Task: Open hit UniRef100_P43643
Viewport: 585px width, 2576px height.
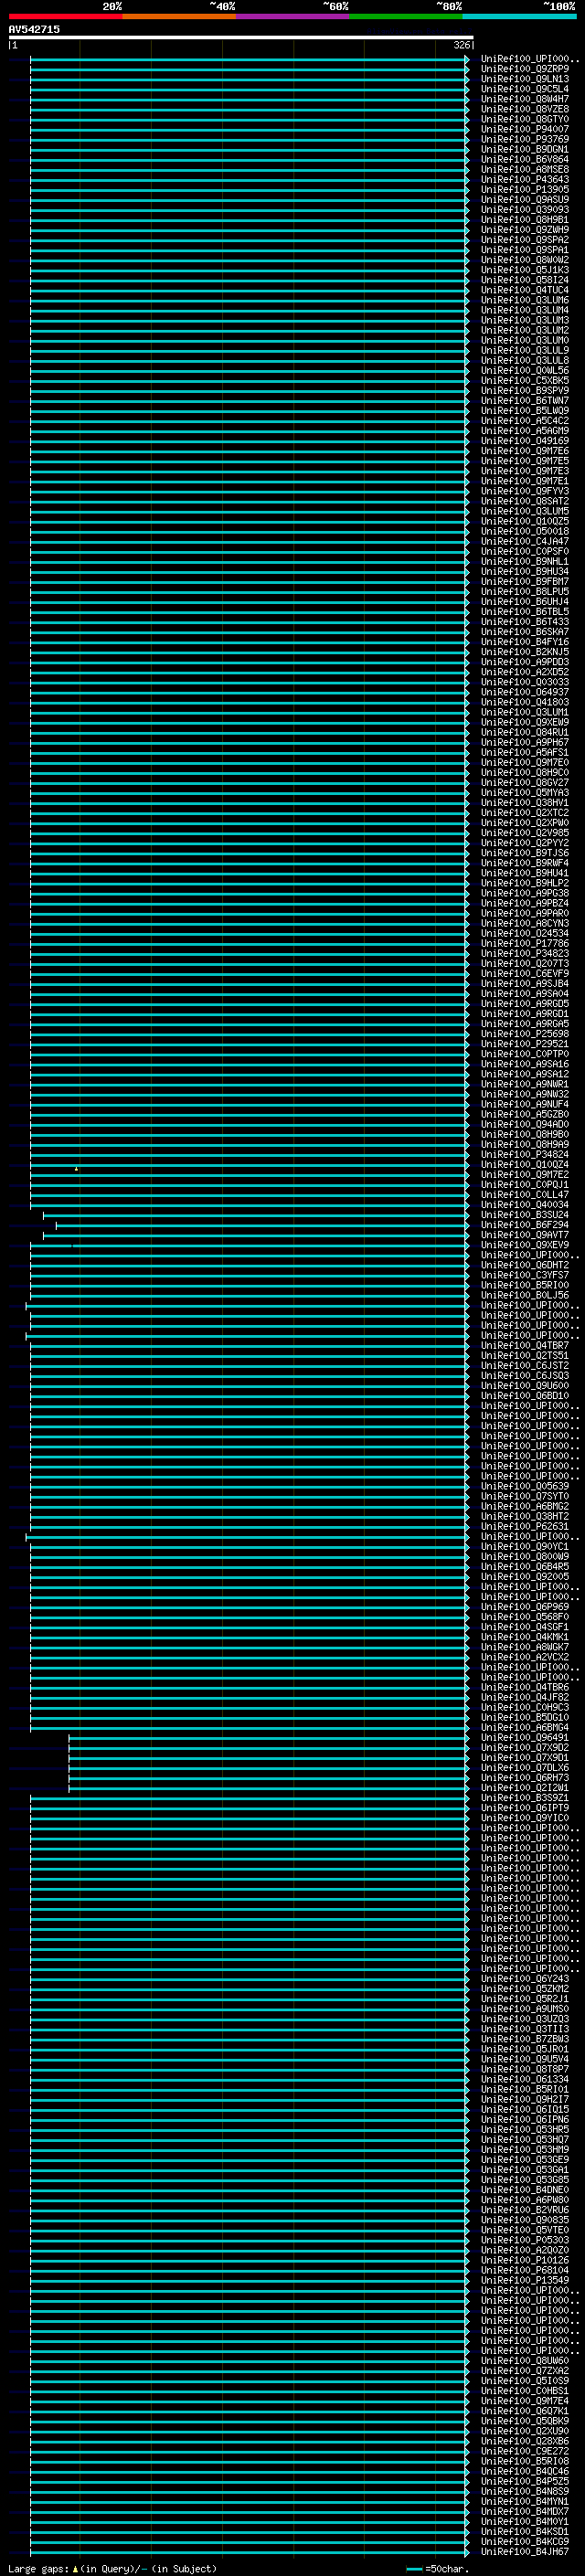Action: (525, 180)
